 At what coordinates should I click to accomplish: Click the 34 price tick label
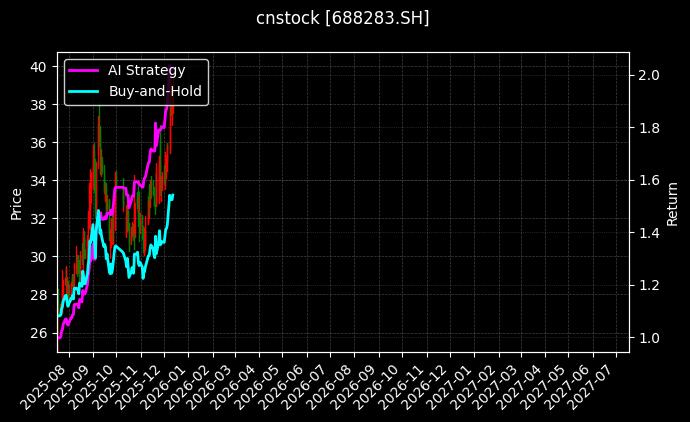coord(38,181)
